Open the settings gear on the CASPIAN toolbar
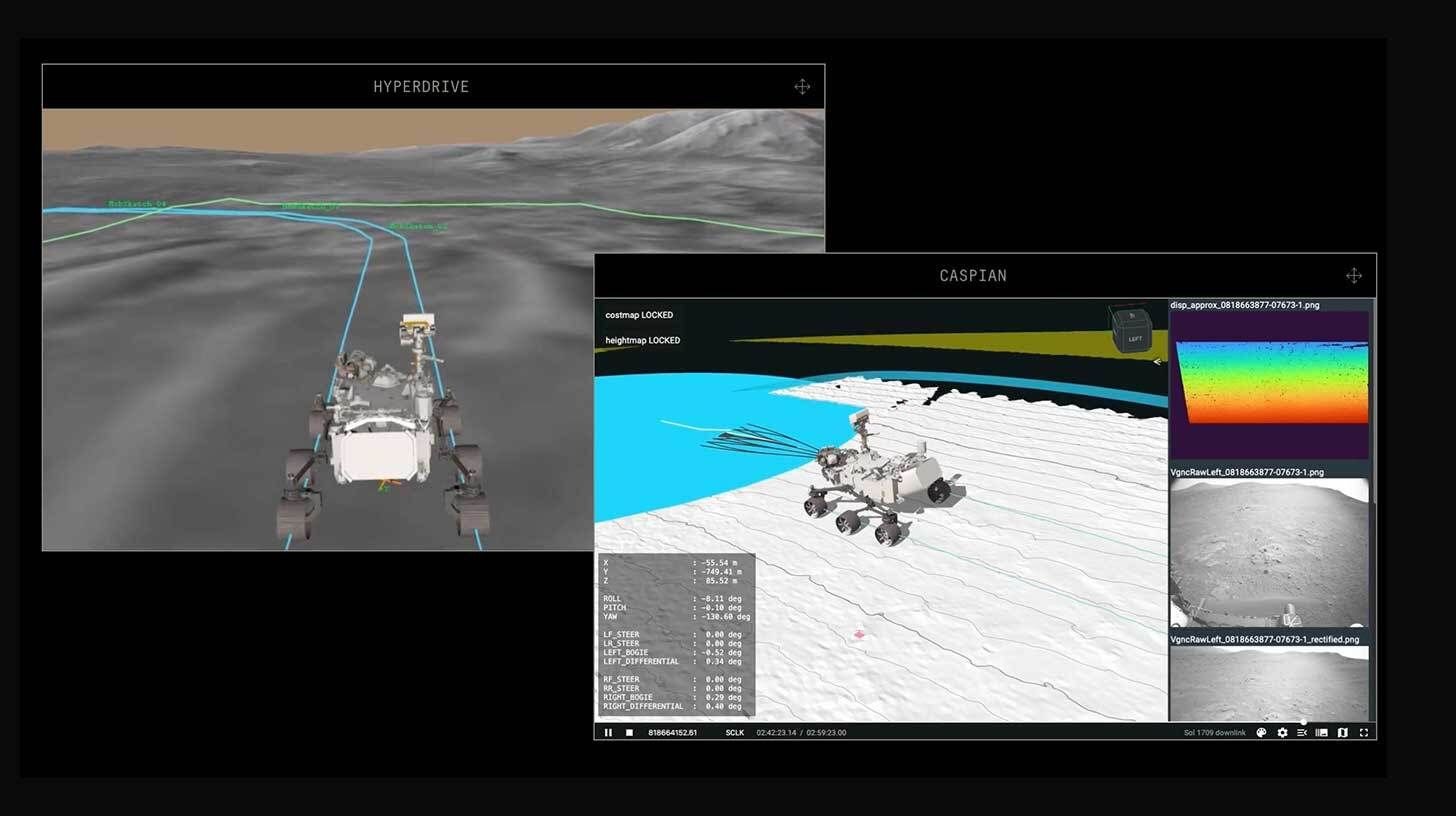 (1282, 732)
